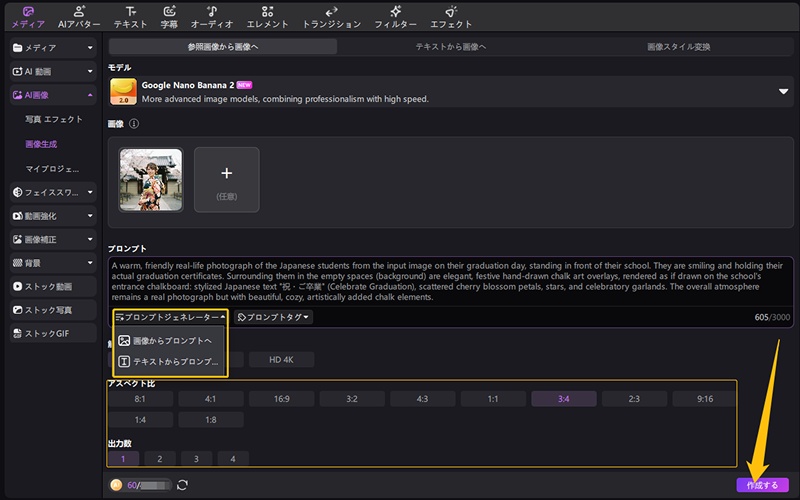Expand the フェイススワップ sidebar section
The height and width of the screenshot is (500, 800).
click(x=52, y=191)
